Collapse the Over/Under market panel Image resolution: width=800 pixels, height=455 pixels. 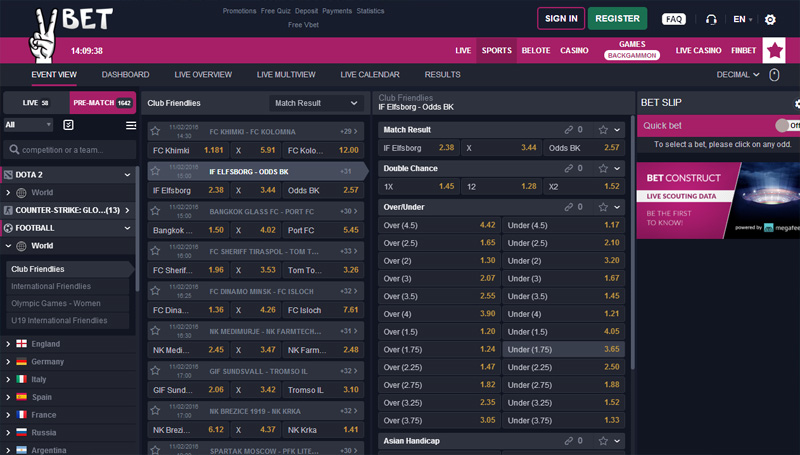[x=617, y=207]
